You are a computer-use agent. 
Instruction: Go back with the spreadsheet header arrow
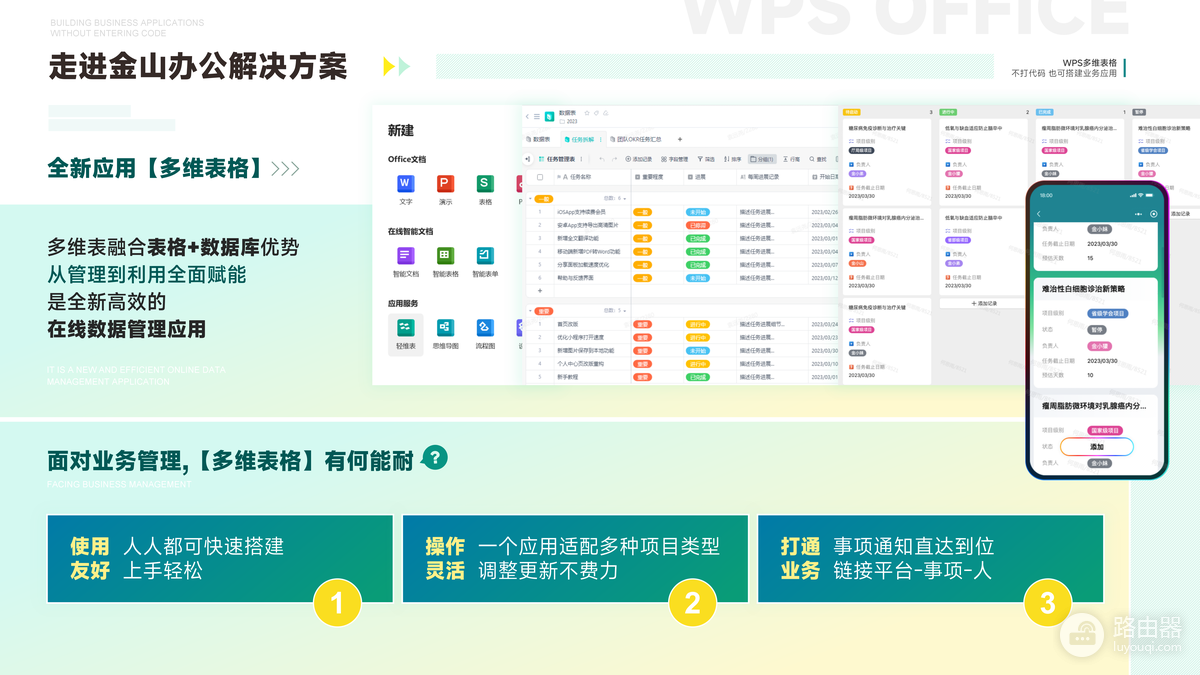528,117
